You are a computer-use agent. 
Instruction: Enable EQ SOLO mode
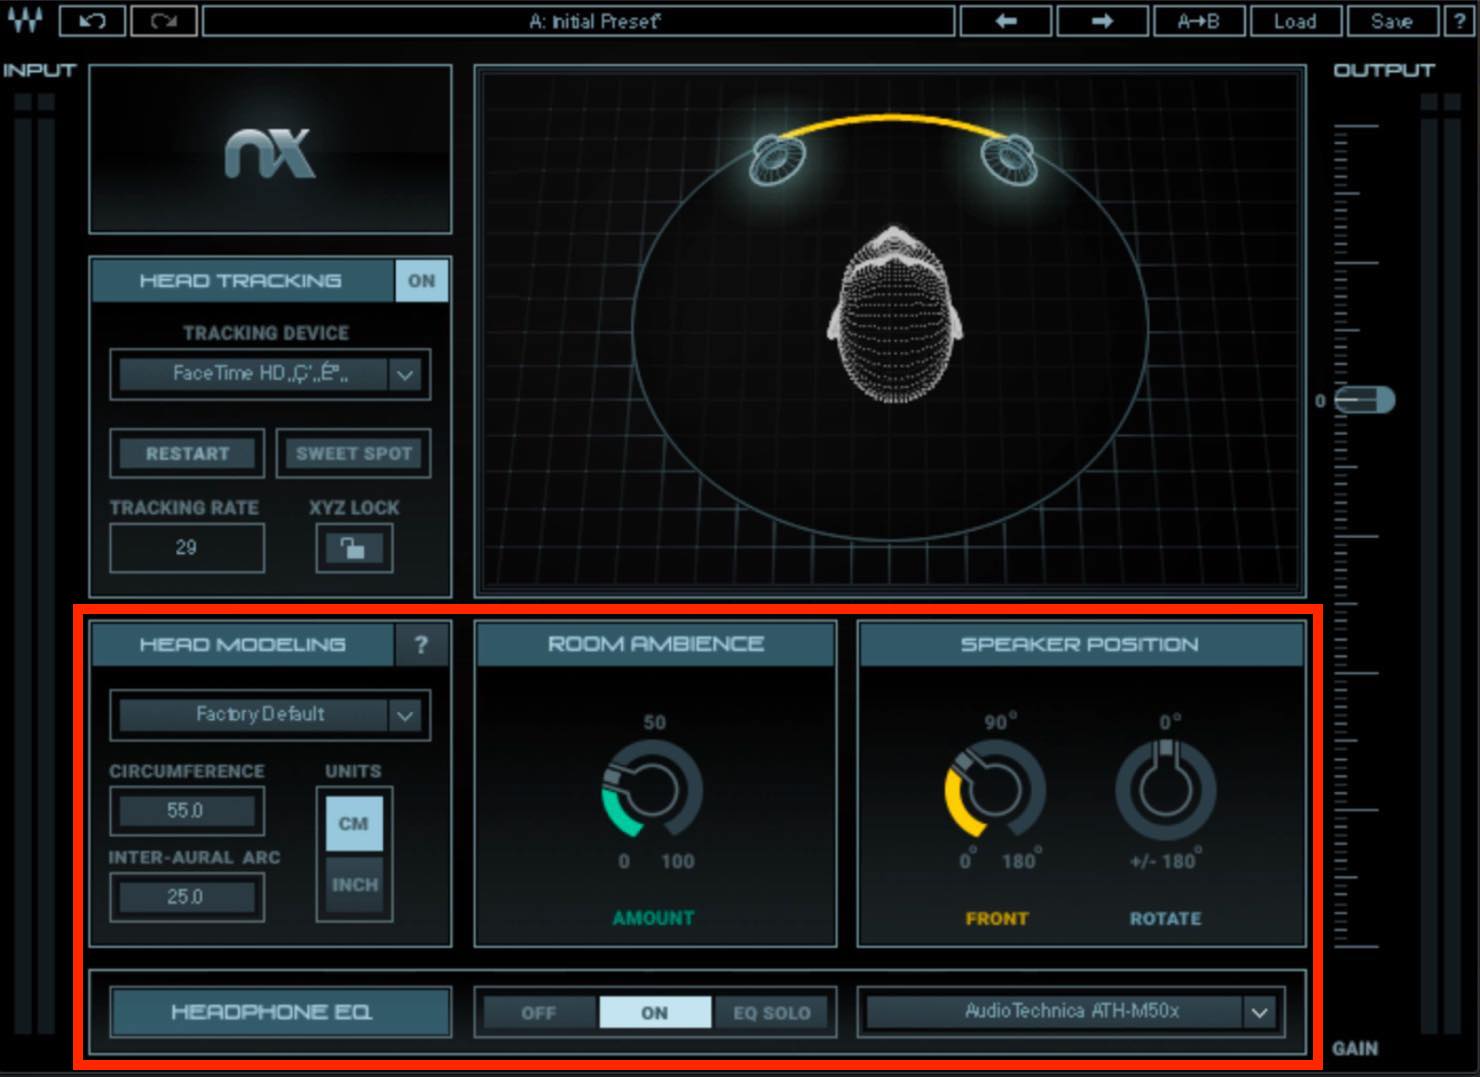pyautogui.click(x=772, y=1012)
